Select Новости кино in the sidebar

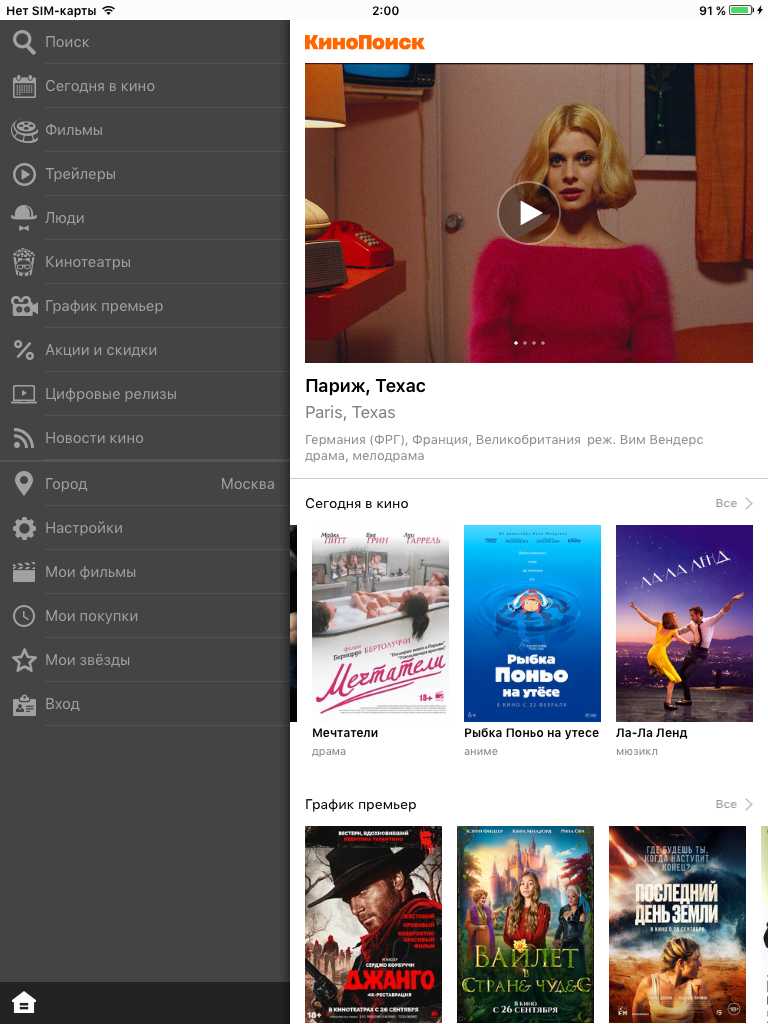pyautogui.click(x=144, y=438)
